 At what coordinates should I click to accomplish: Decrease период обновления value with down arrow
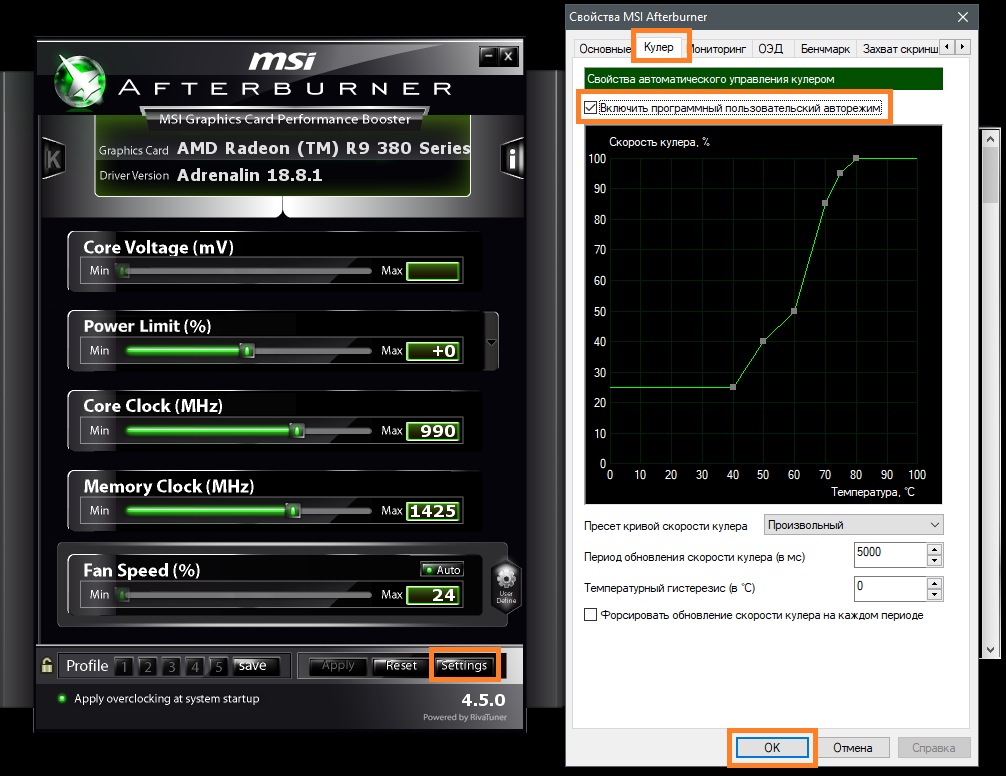click(935, 561)
